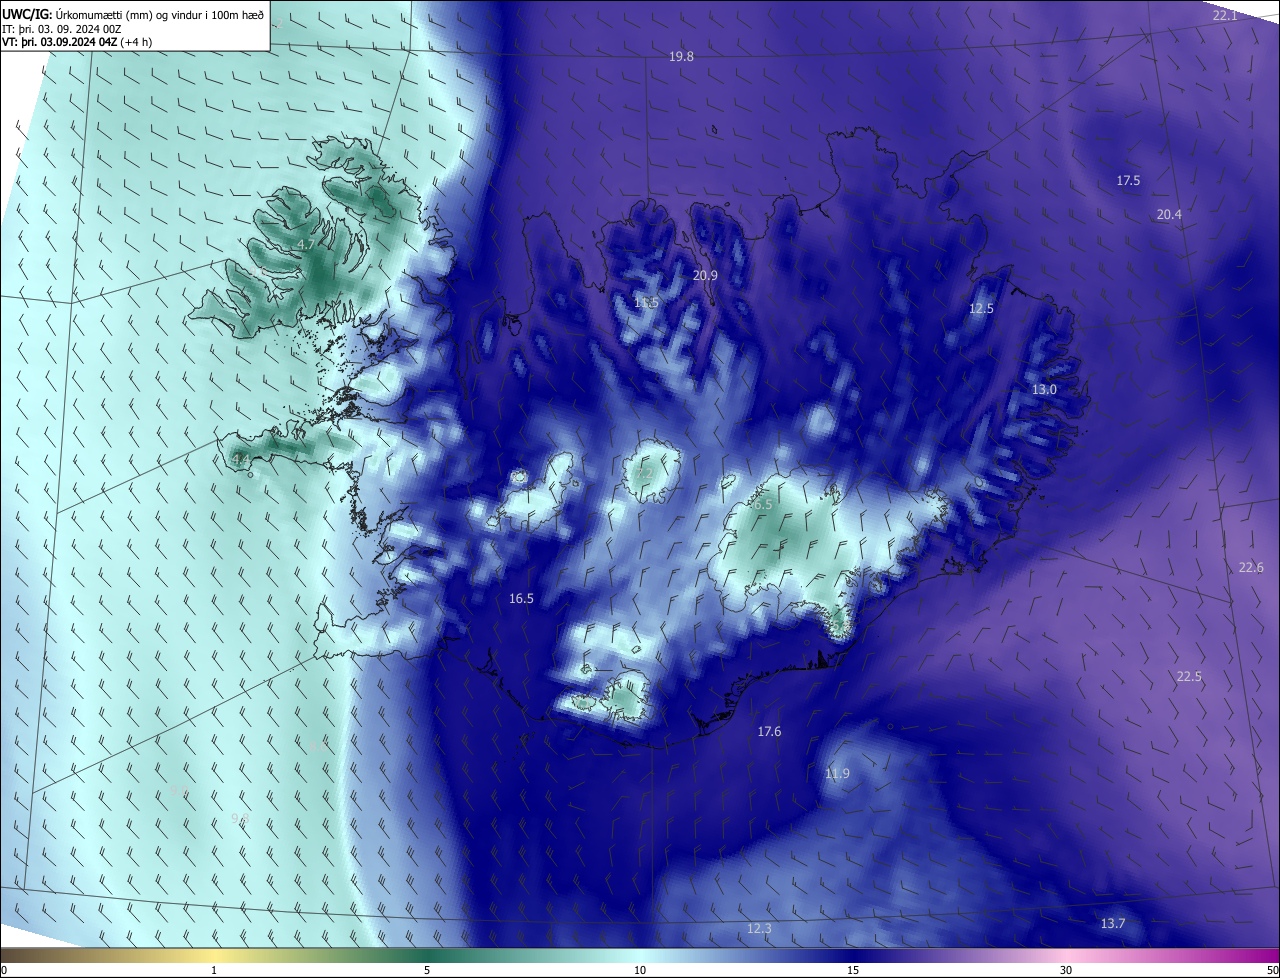Click the 17.6 value label
Screen dimensions: 1280x978
[x=768, y=731]
